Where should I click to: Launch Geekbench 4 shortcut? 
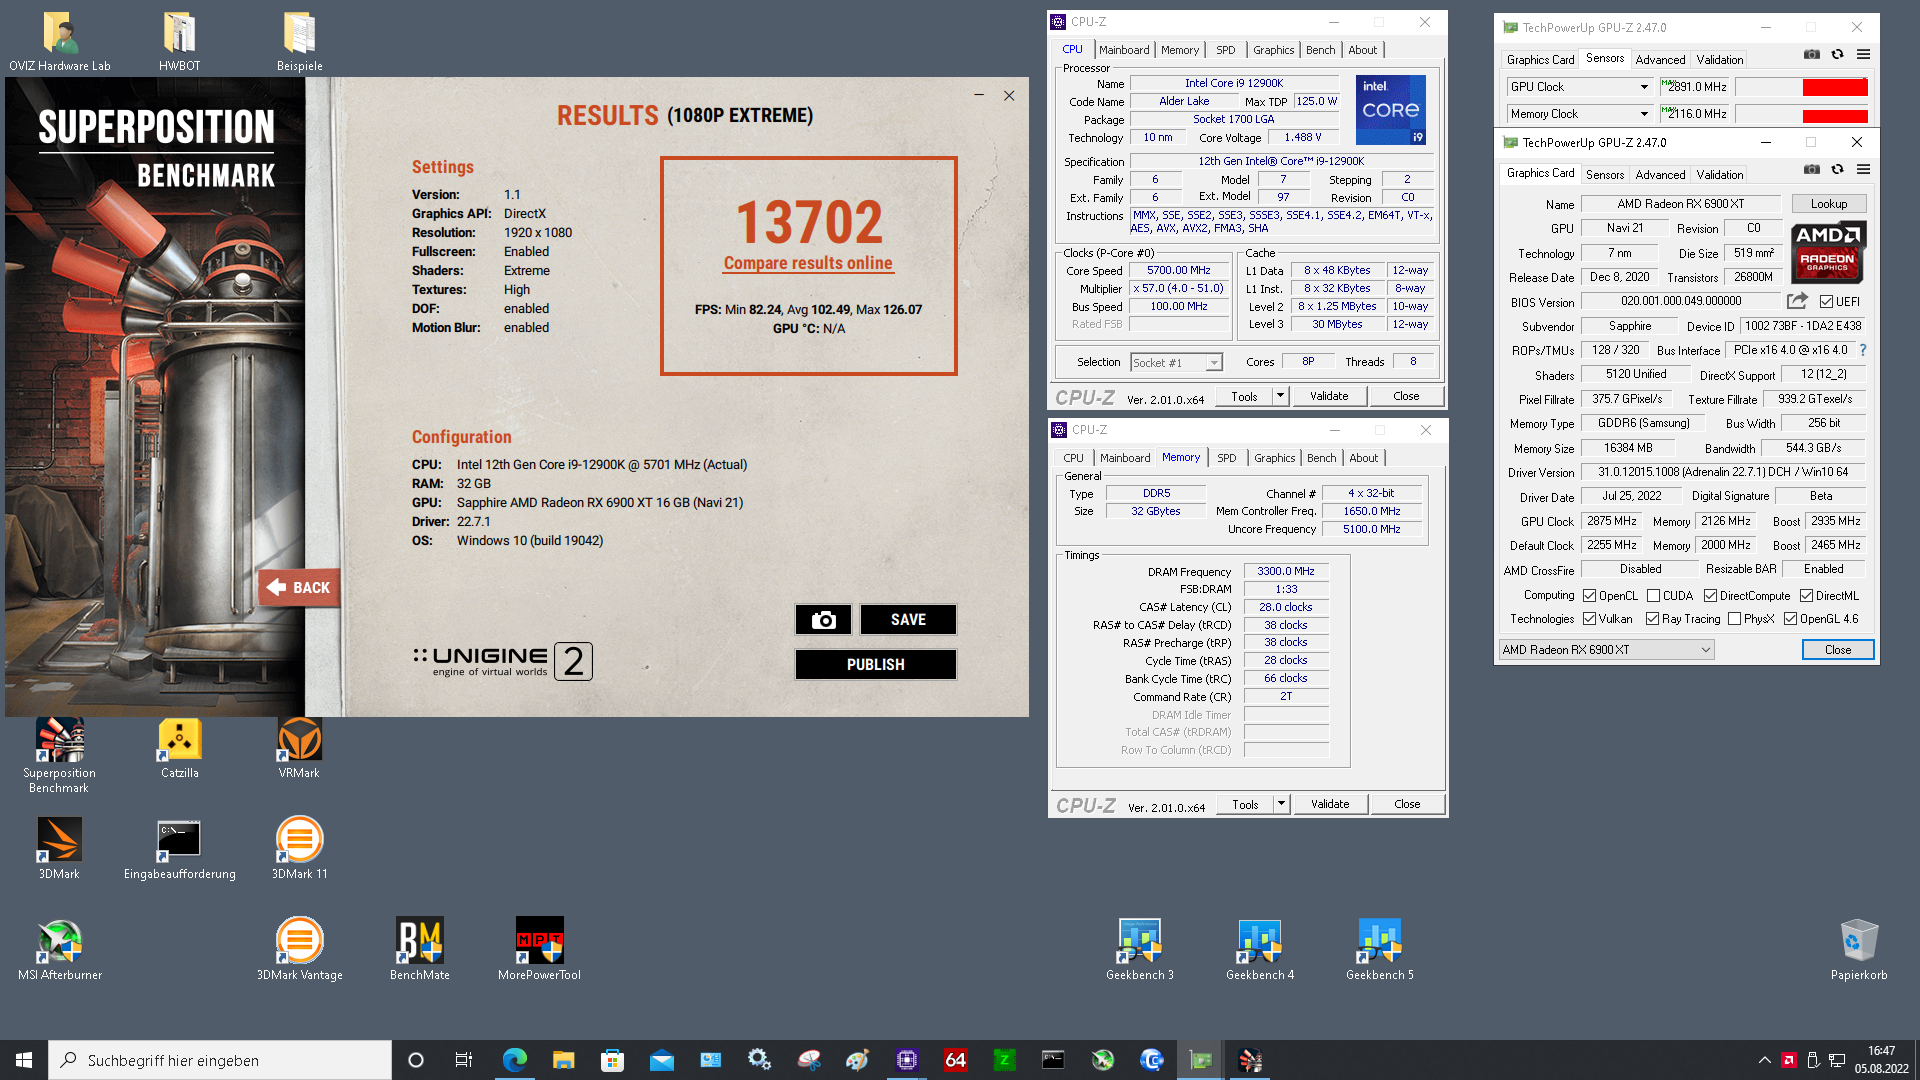[x=1260, y=949]
